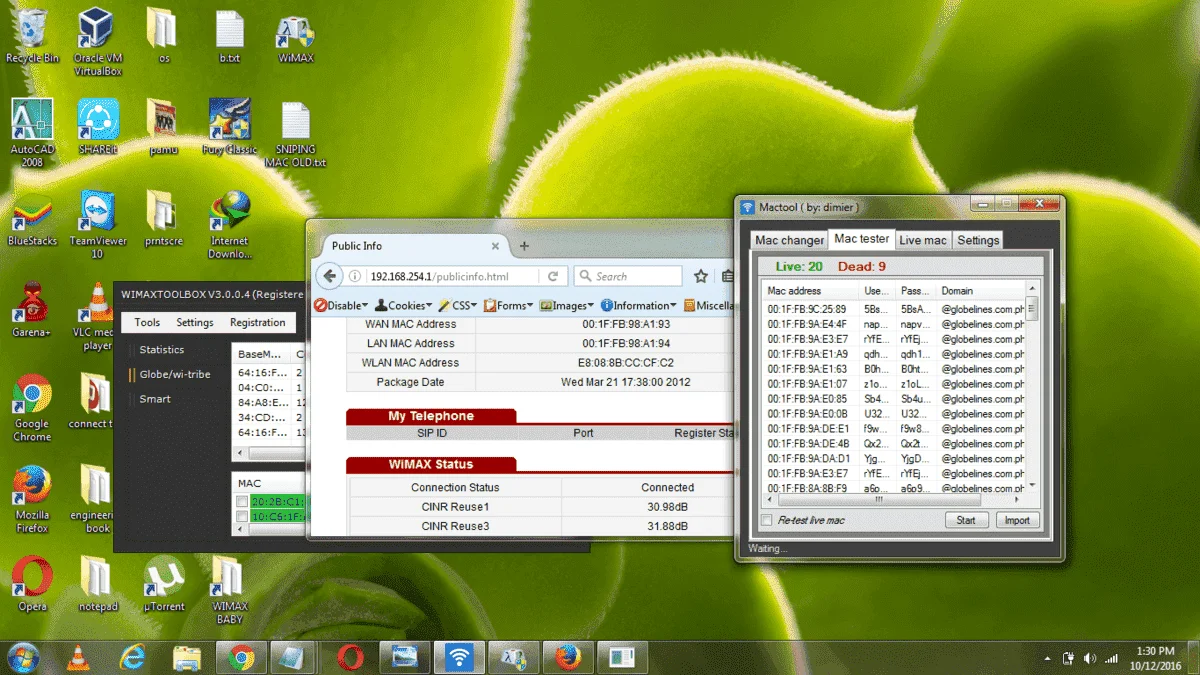Select Smart in WIMAXTOOLBOX sidebar
Viewport: 1200px width, 675px height.
[x=155, y=398]
